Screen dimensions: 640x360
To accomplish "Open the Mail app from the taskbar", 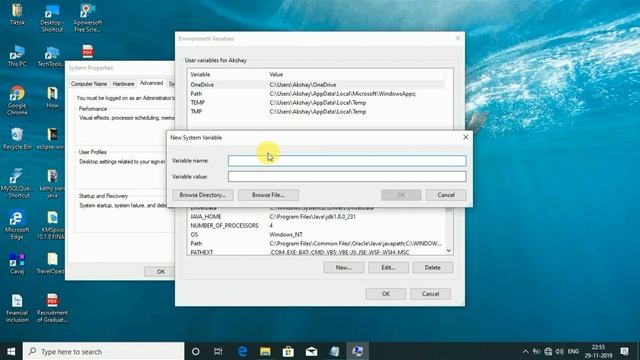I will point(311,351).
